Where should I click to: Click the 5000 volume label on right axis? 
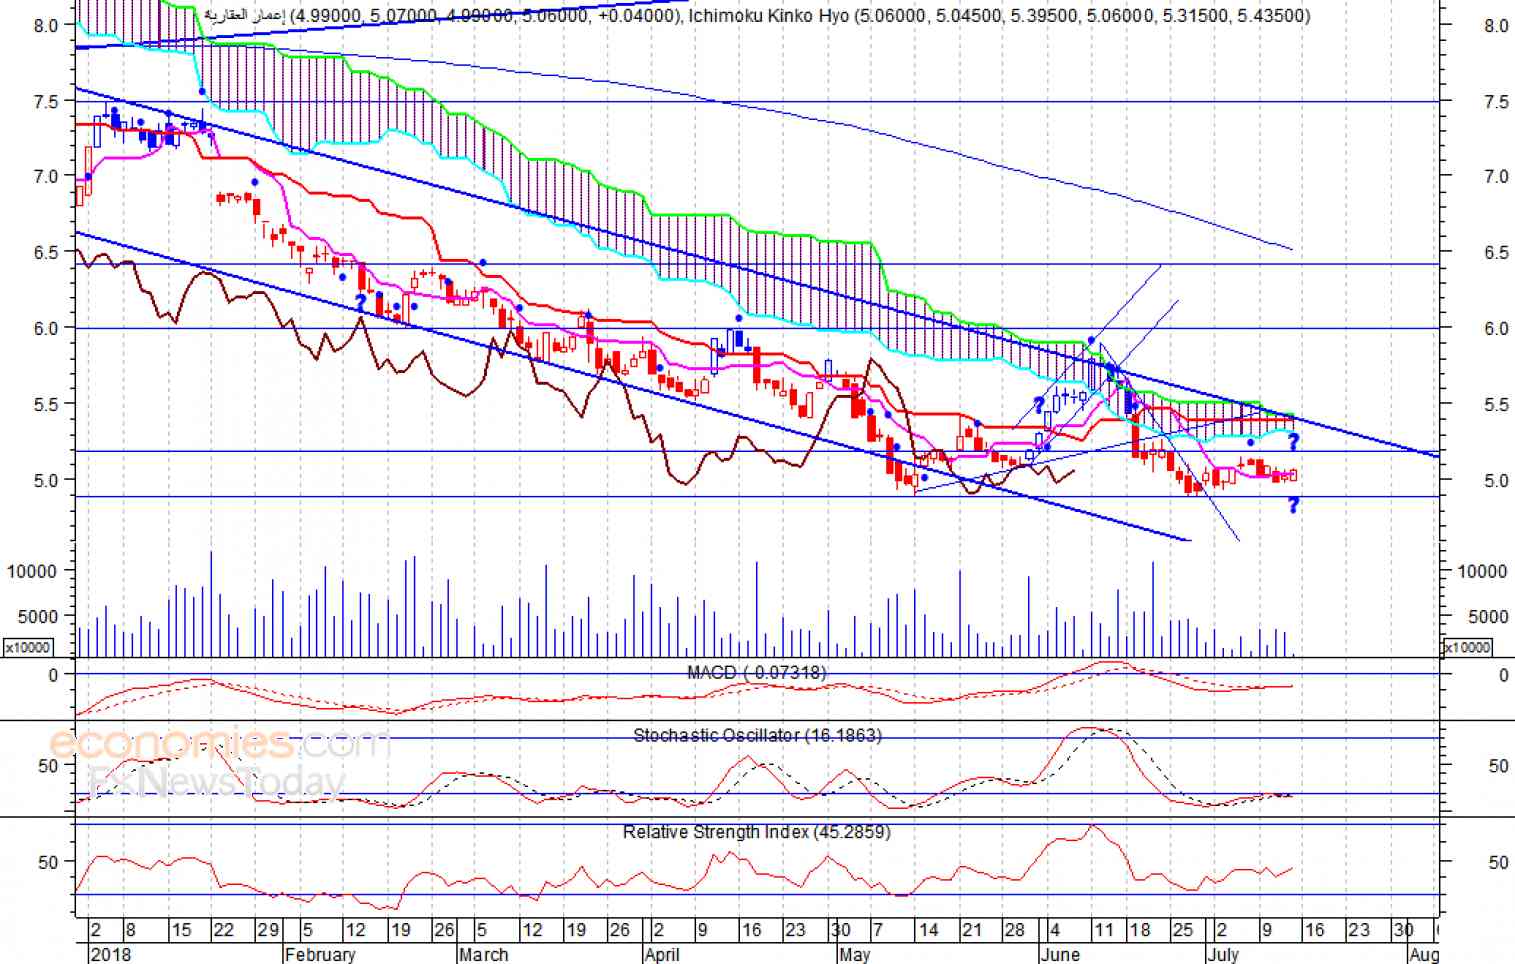(1488, 617)
